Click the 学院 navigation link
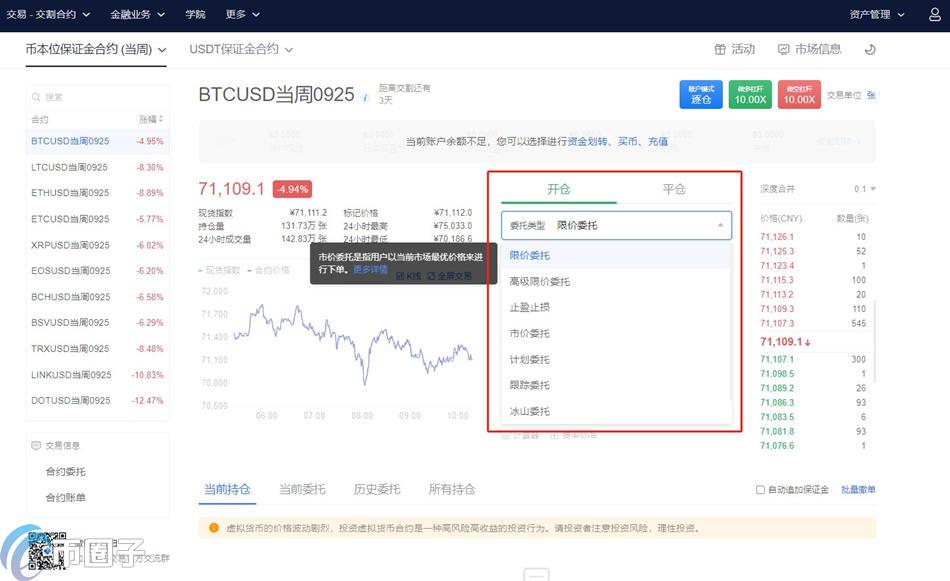 coord(196,15)
